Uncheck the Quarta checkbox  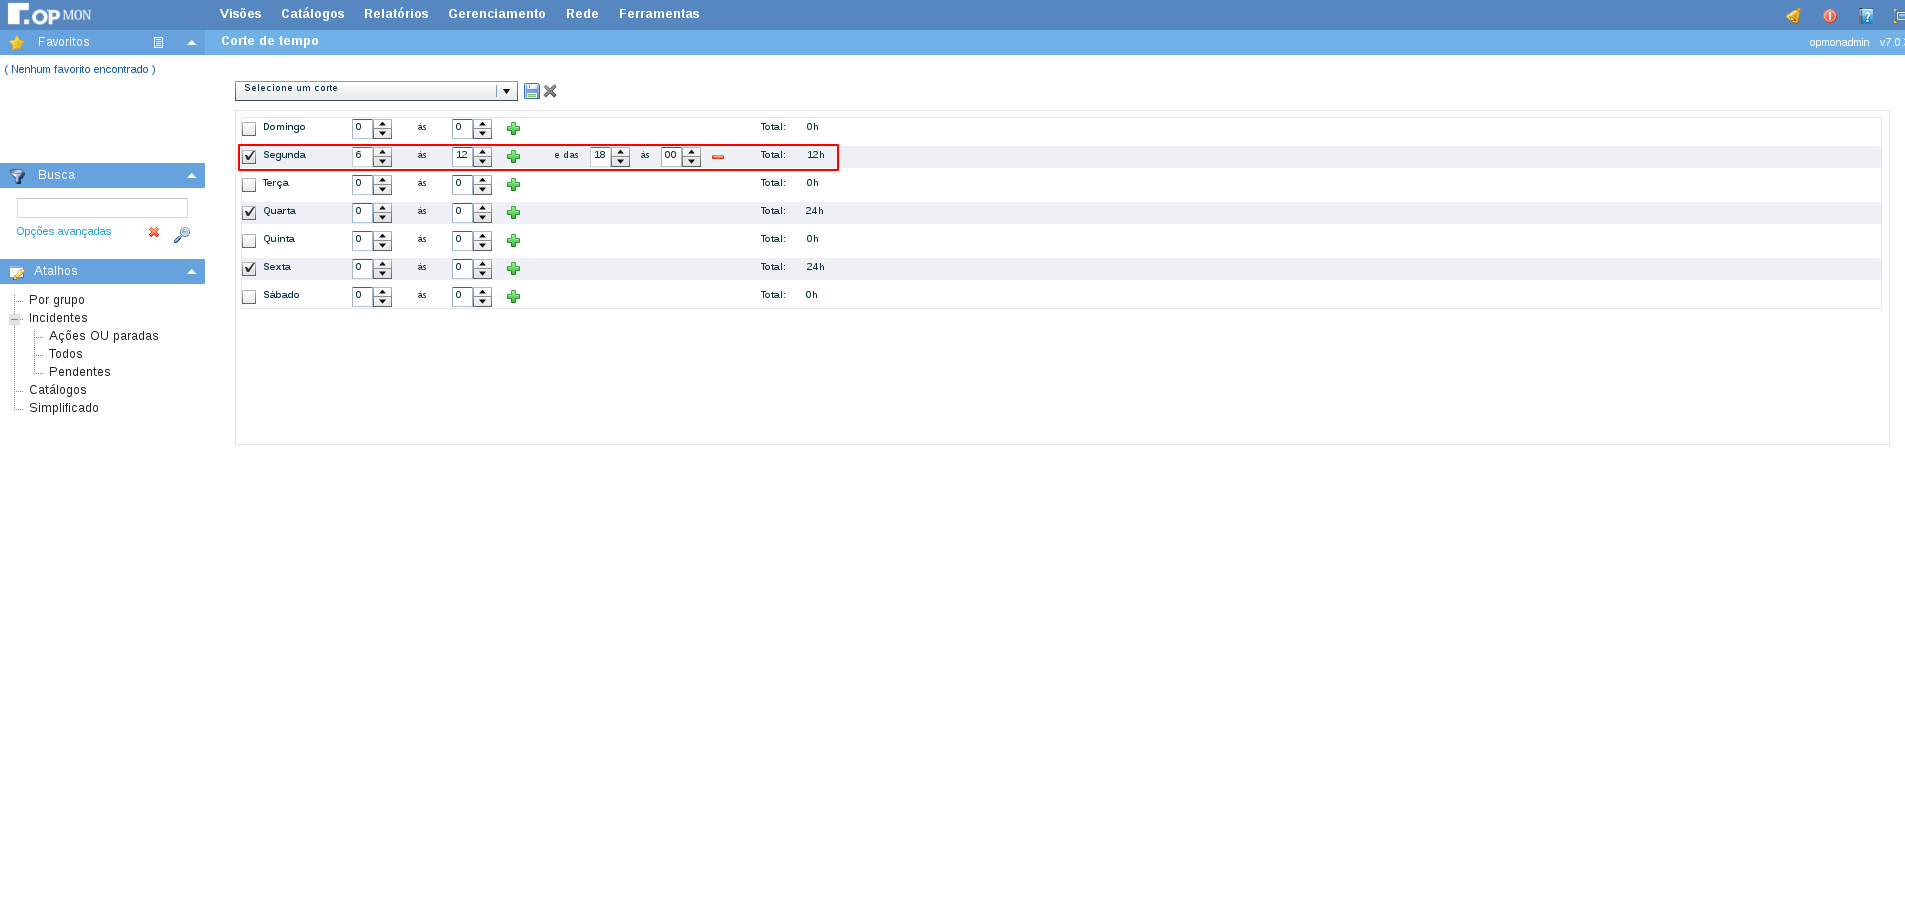point(249,213)
